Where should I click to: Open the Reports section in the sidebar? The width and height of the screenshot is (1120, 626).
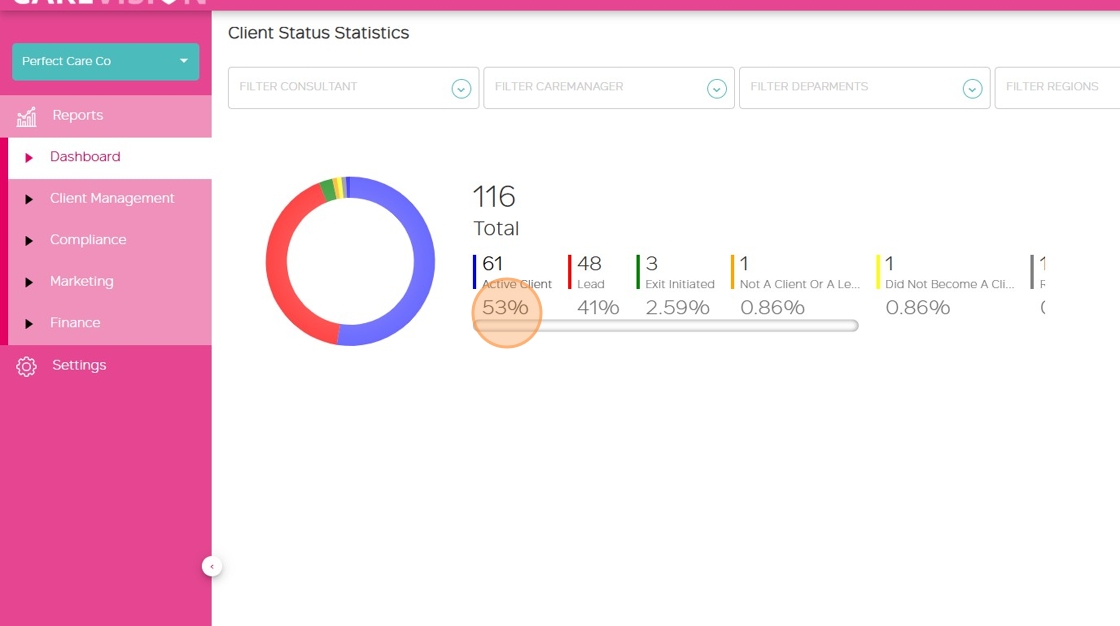(106, 116)
